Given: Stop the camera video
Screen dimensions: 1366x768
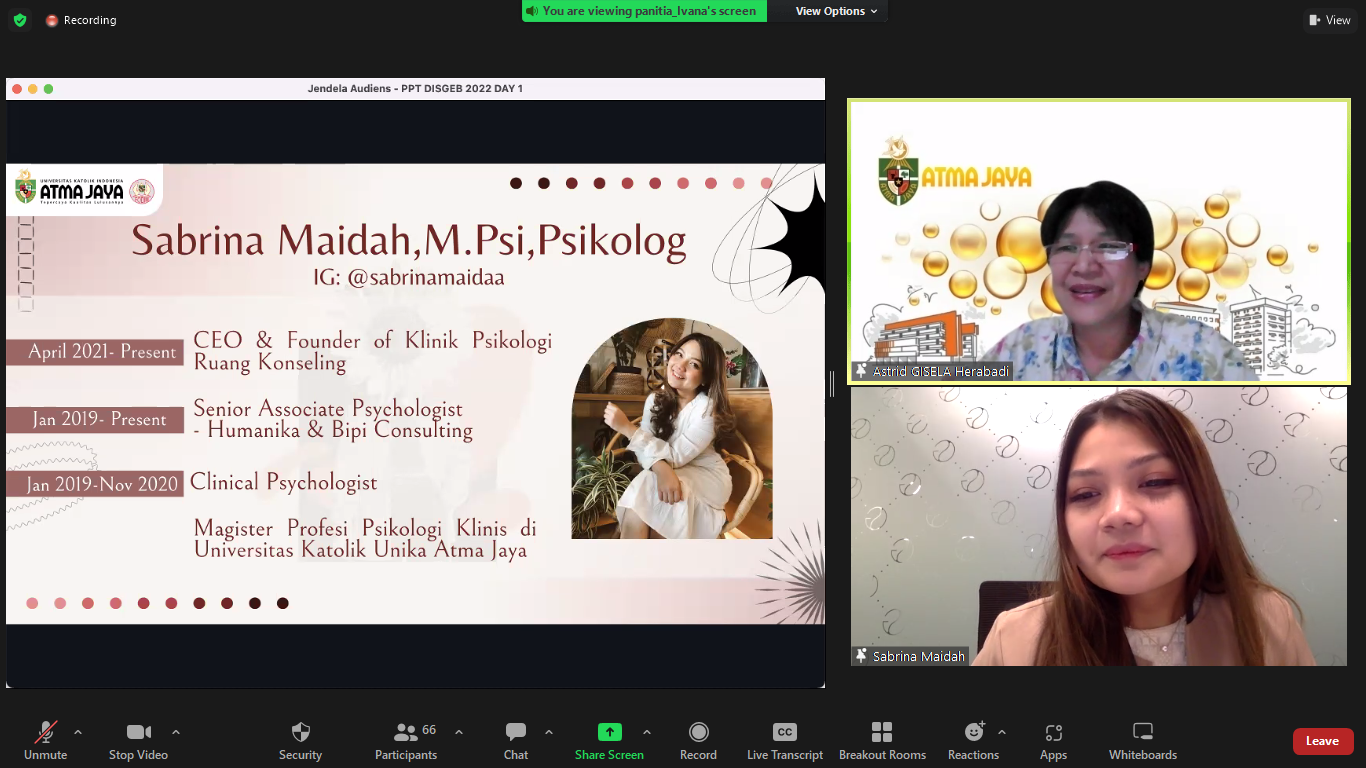Looking at the screenshot, I should [x=138, y=740].
